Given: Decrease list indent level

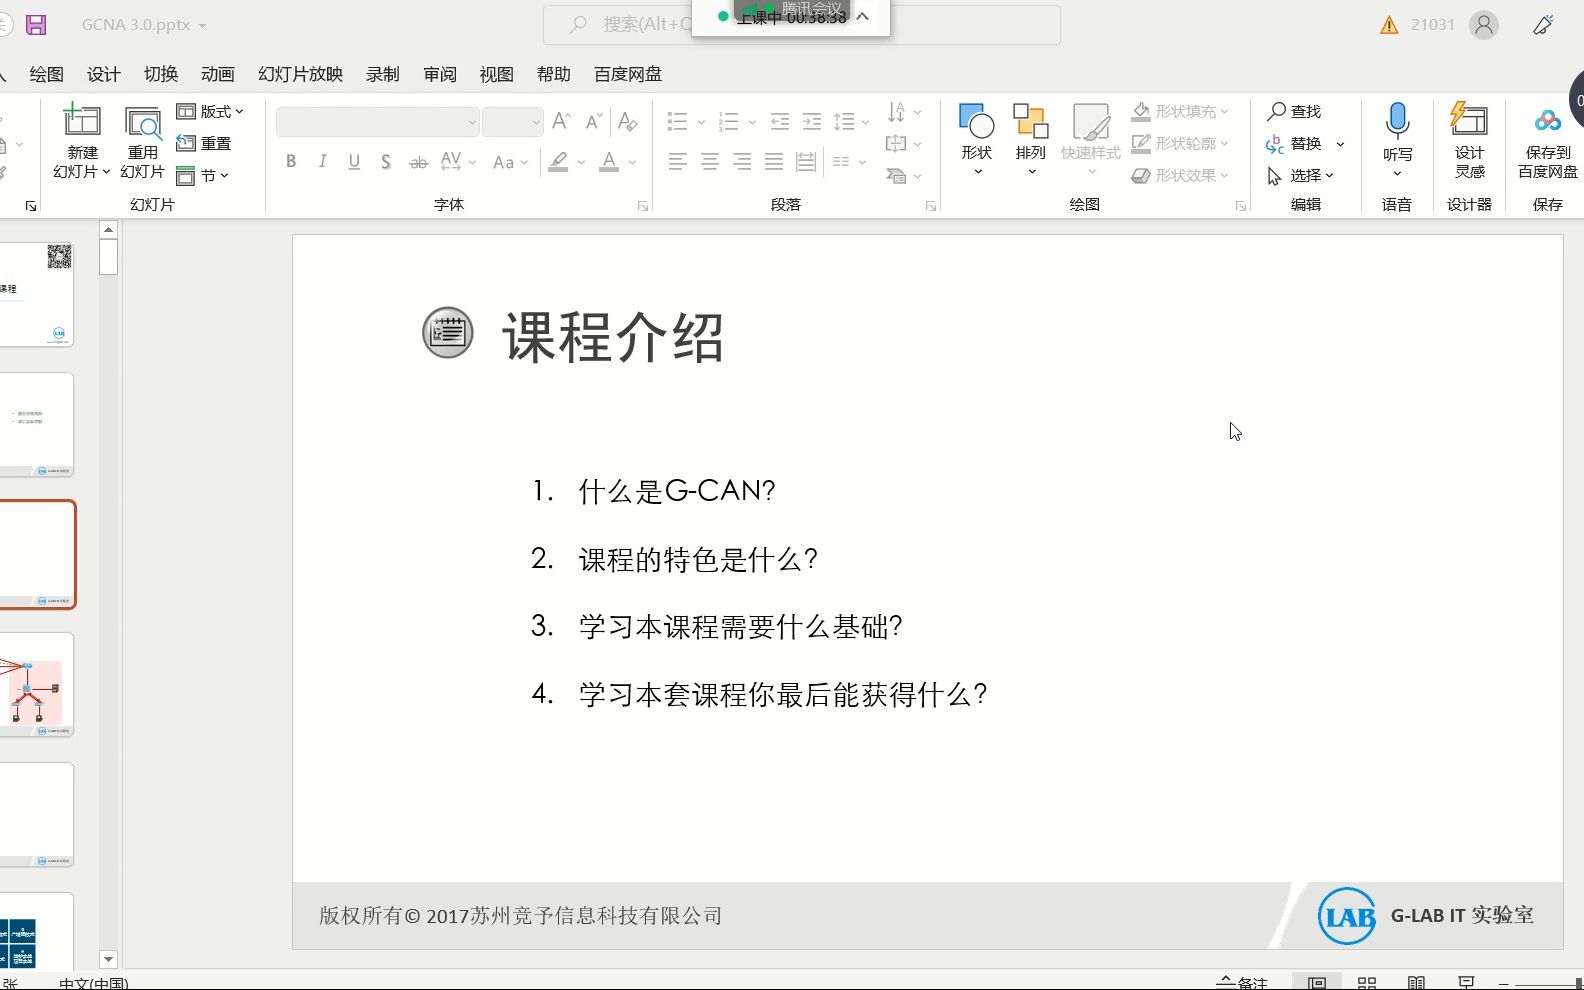Looking at the screenshot, I should point(780,122).
